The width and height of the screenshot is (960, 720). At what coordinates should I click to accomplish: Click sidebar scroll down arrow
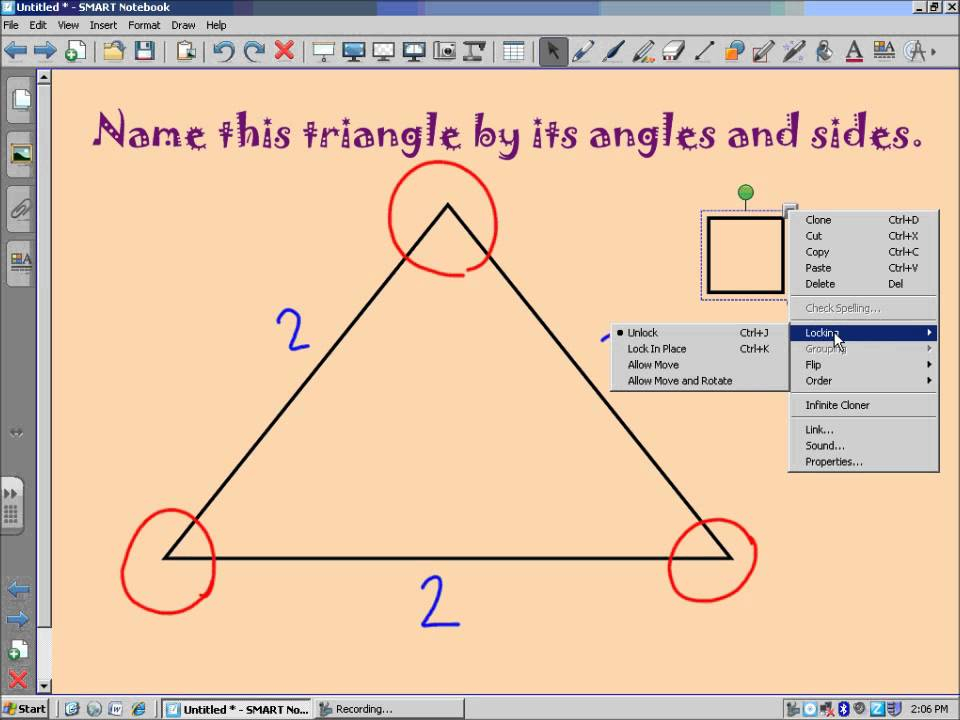pyautogui.click(x=43, y=686)
